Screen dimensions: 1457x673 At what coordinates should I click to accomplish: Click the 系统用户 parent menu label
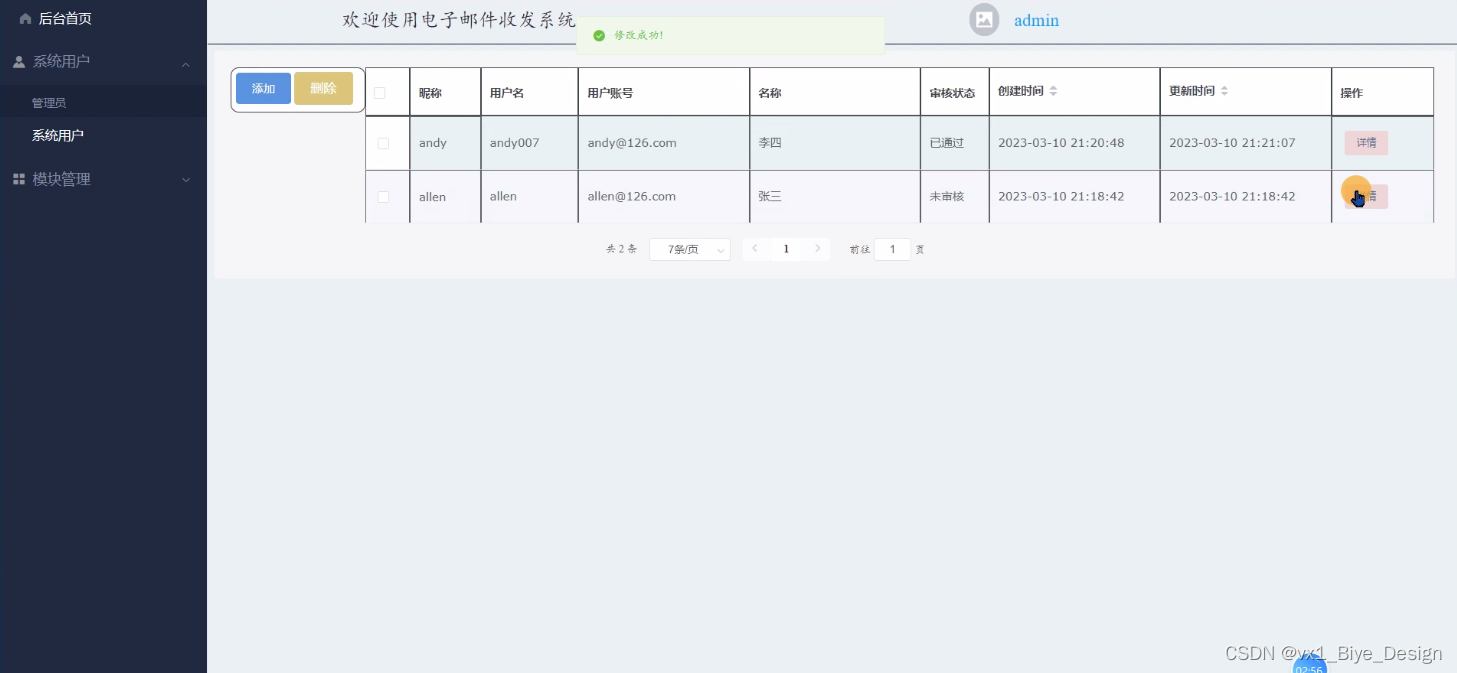point(62,62)
